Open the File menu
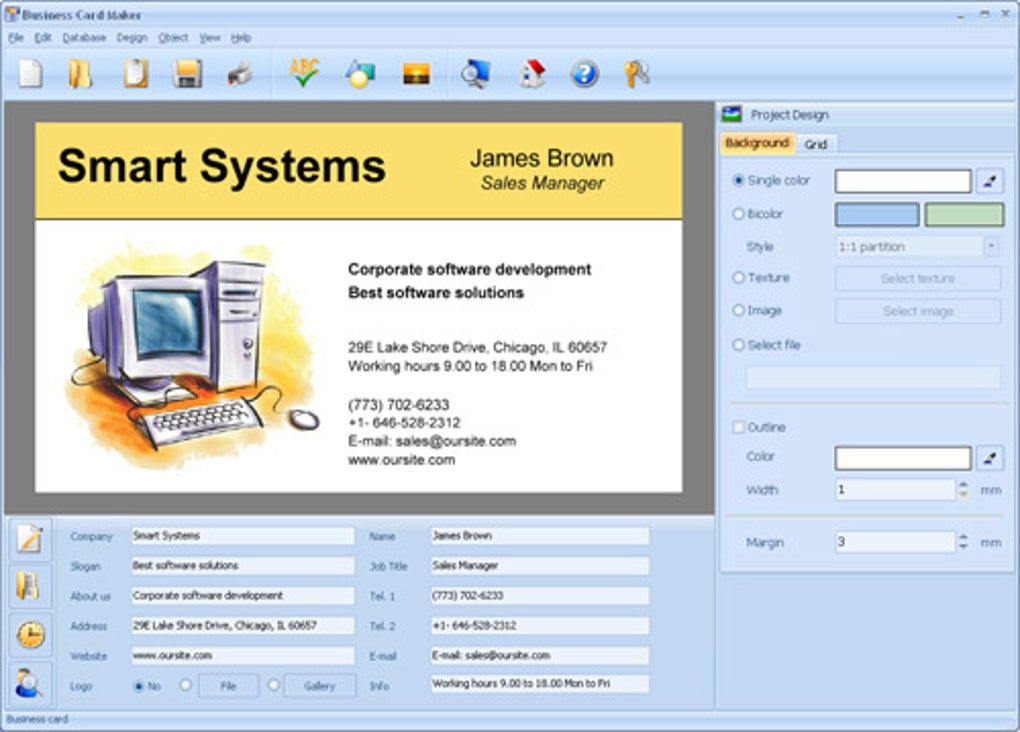The width and height of the screenshot is (1020, 732). click(x=16, y=38)
